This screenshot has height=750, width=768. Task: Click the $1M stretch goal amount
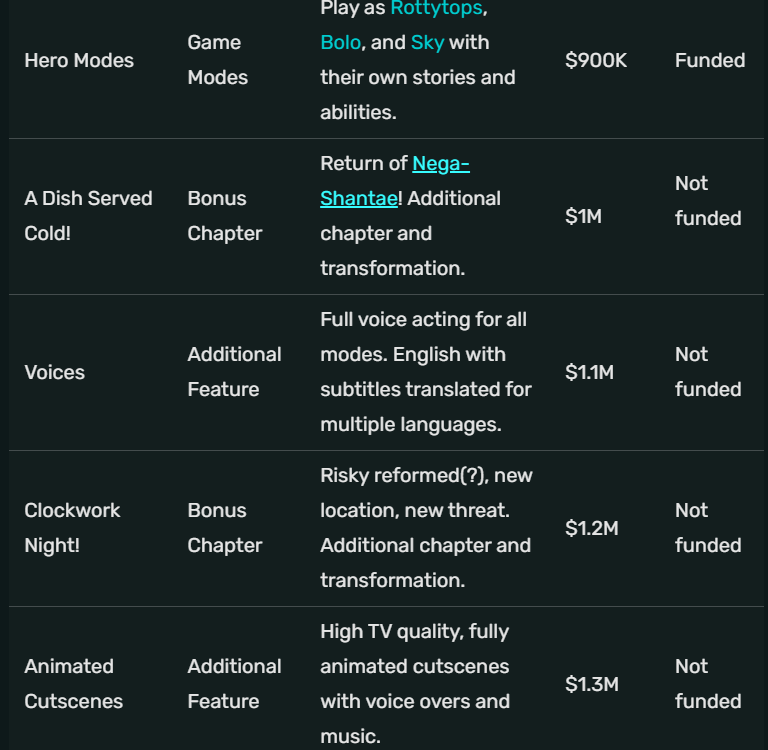[x=583, y=216]
